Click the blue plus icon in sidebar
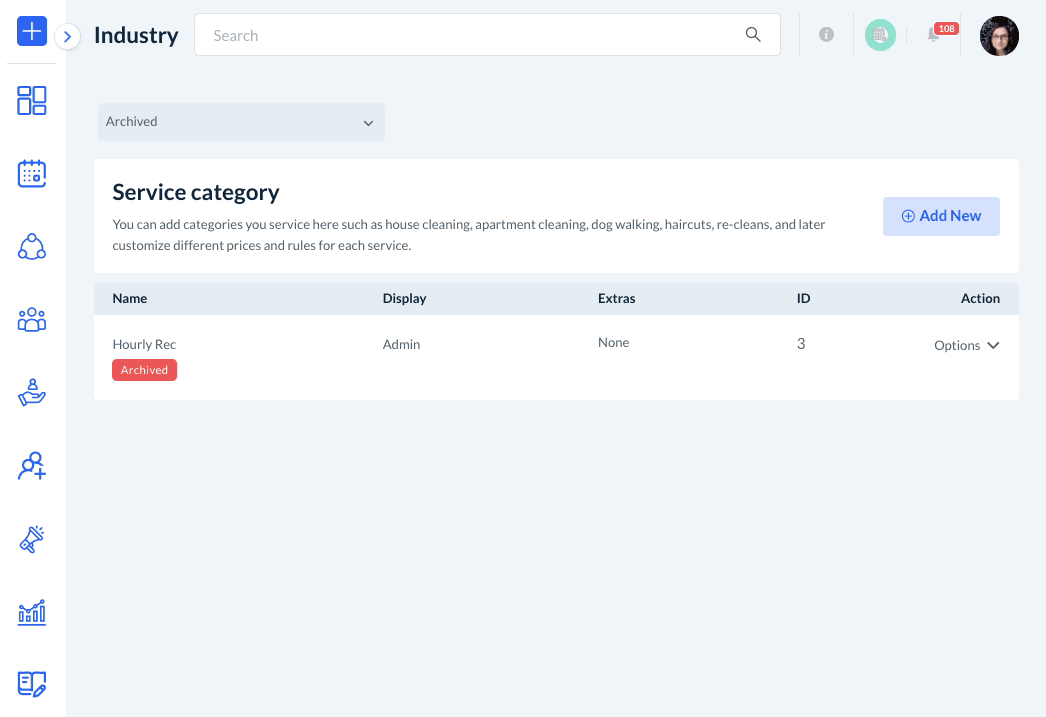This screenshot has height=717, width=1046. [32, 31]
